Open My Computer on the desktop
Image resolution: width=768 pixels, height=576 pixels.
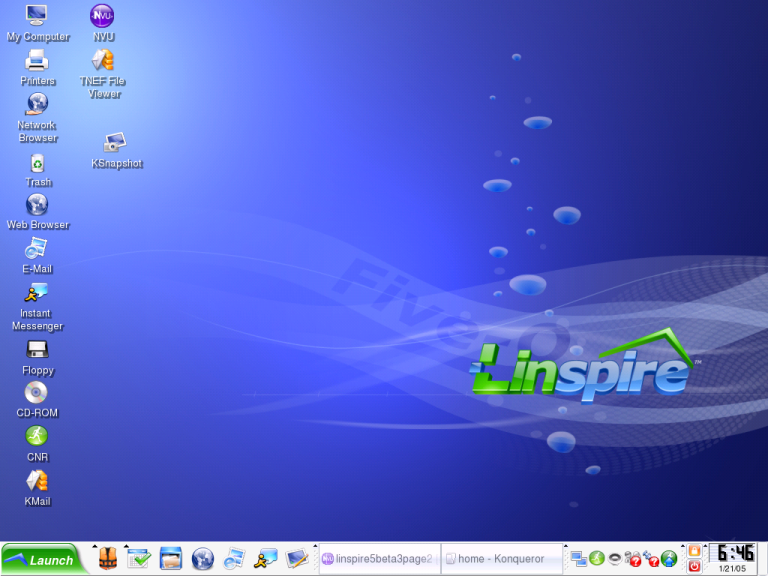[x=37, y=17]
